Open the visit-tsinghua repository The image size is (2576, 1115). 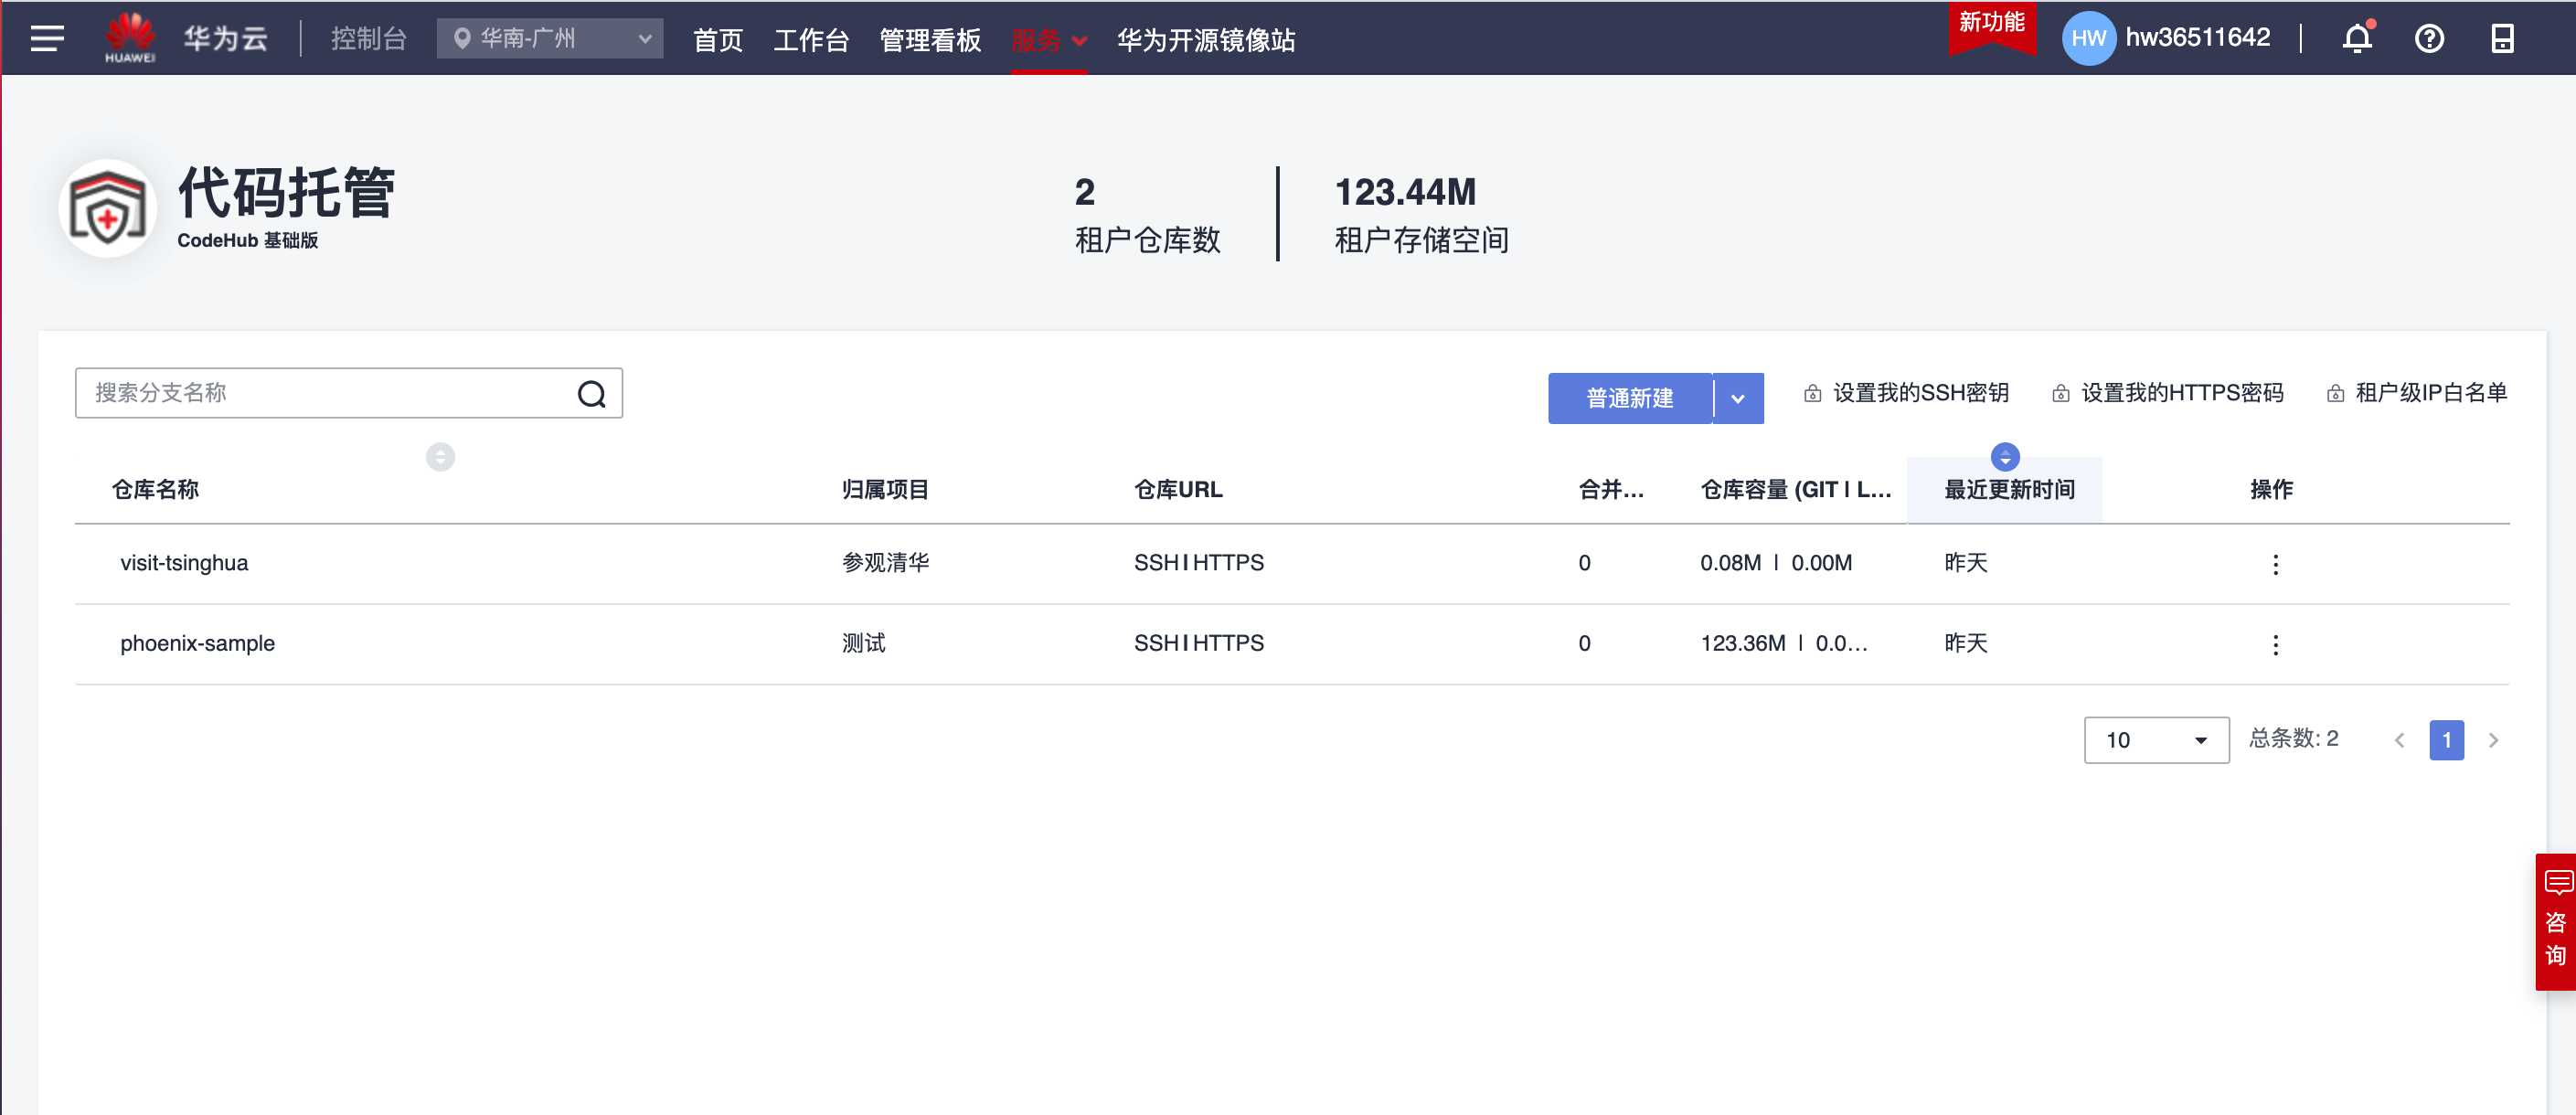pyautogui.click(x=184, y=563)
